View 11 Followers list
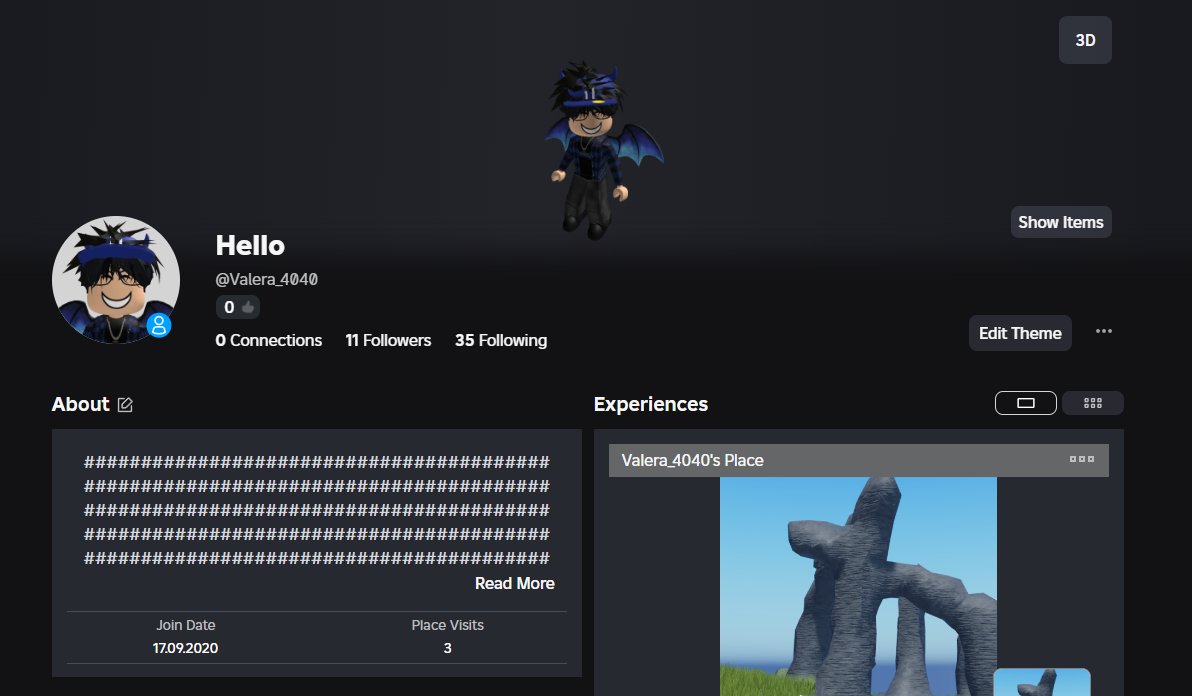 388,340
